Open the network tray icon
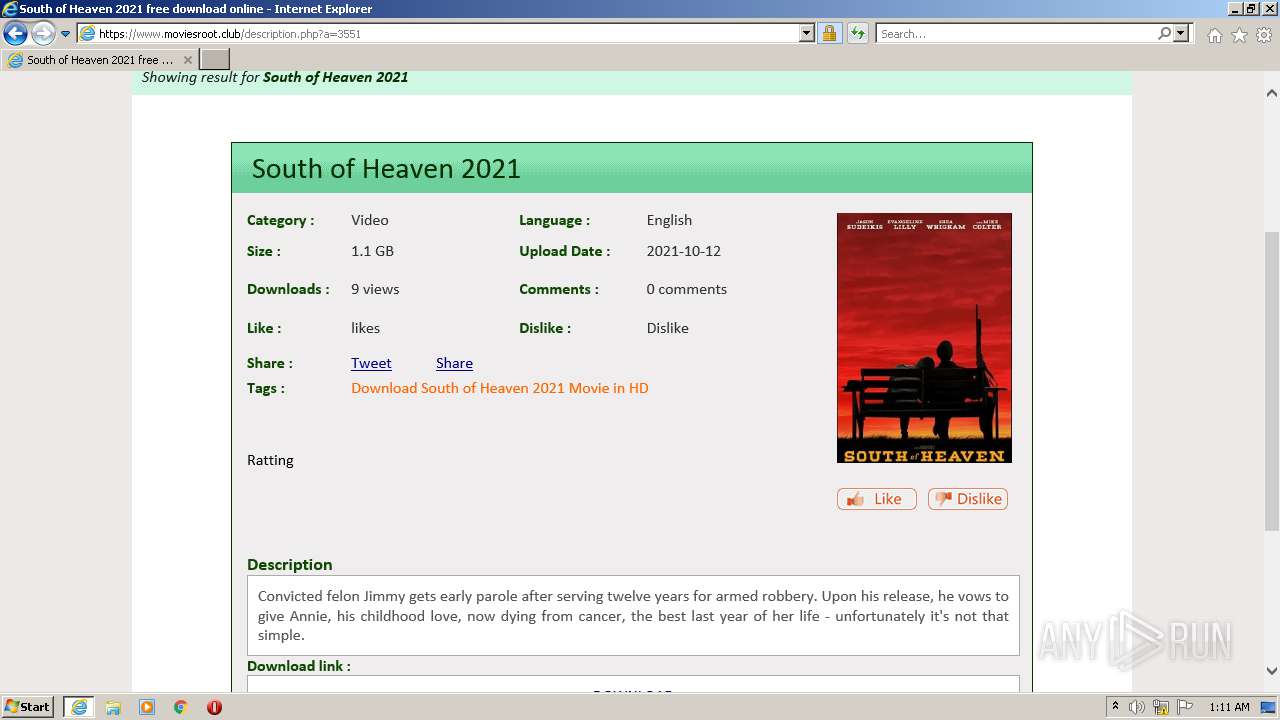1280x720 pixels. (x=1161, y=707)
